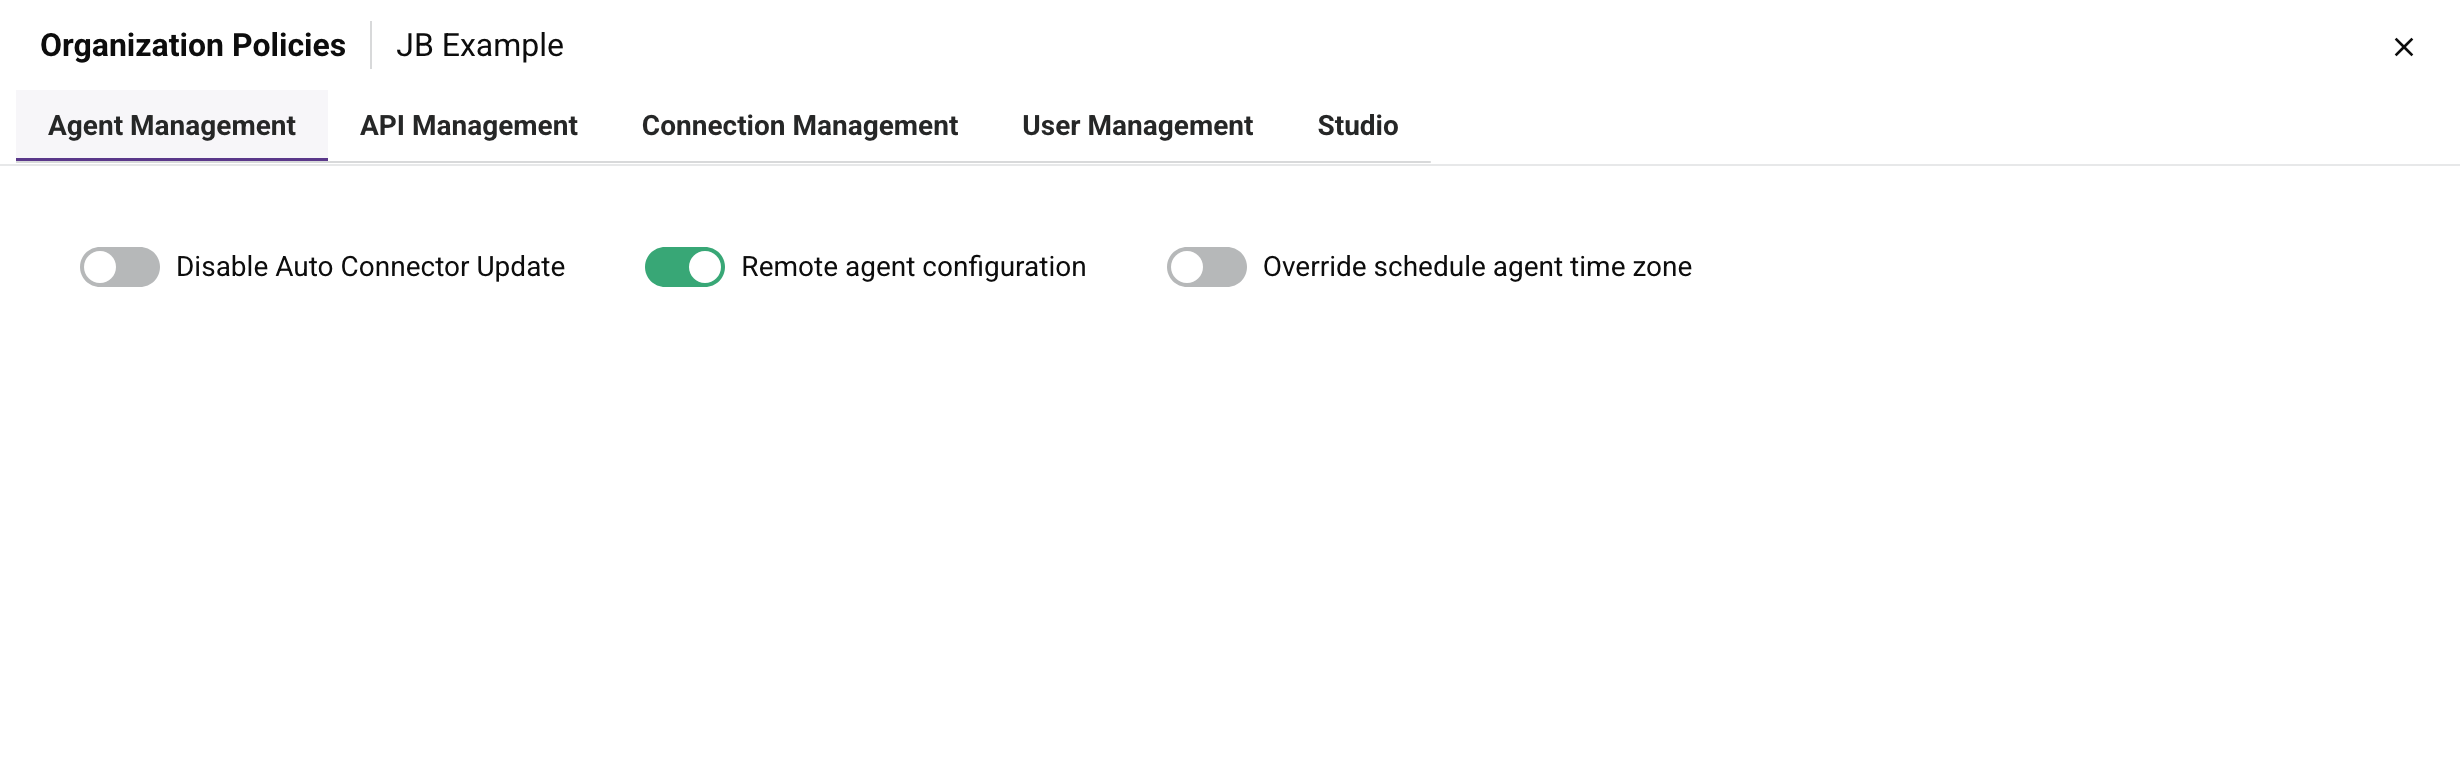Click the Override schedule agent time zone label
The height and width of the screenshot is (760, 2460).
pos(1476,266)
